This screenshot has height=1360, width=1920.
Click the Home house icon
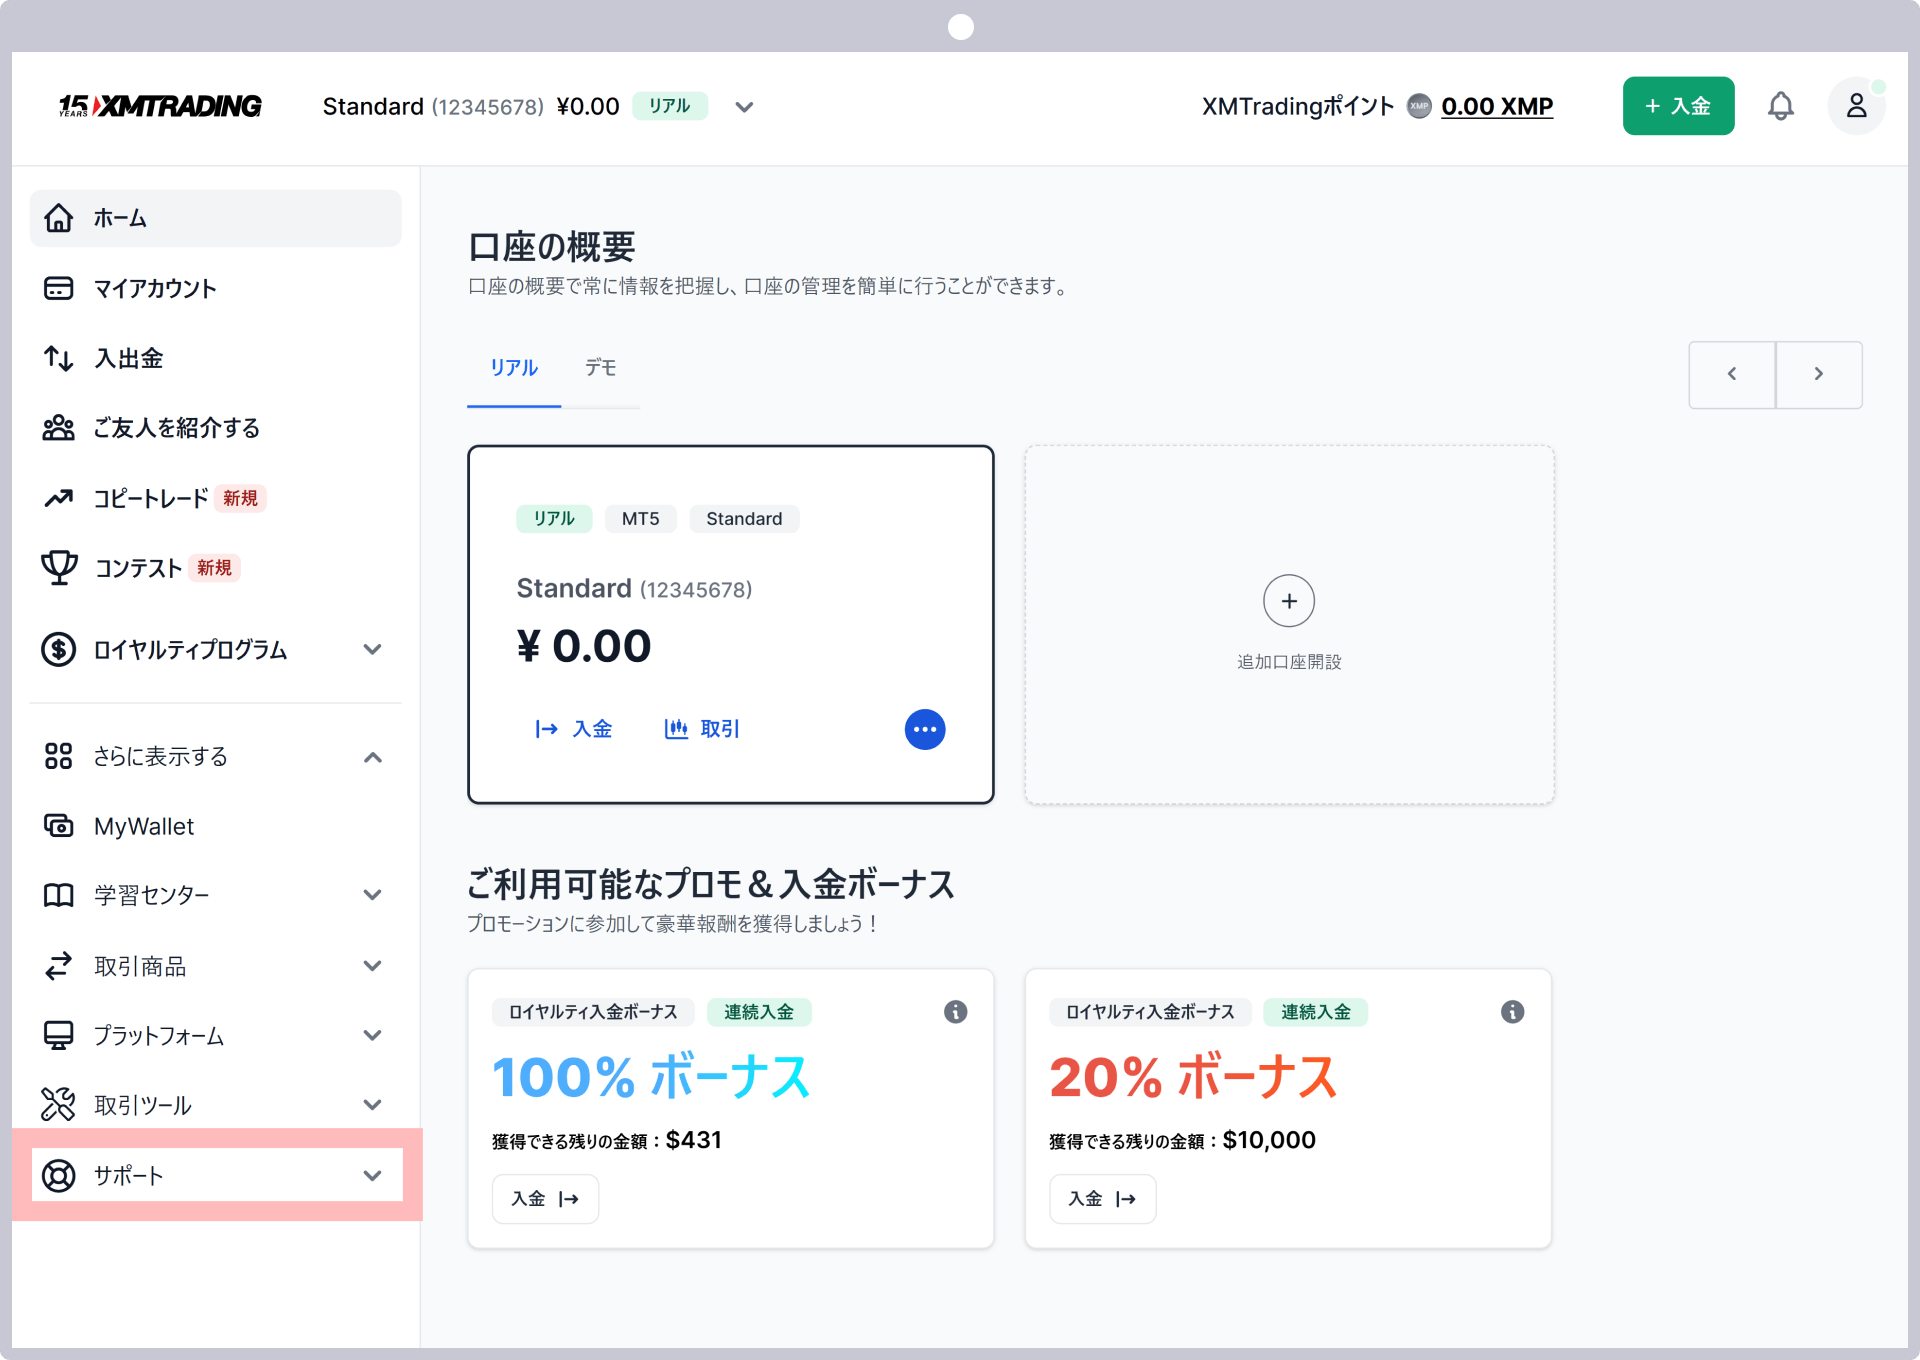[x=59, y=218]
